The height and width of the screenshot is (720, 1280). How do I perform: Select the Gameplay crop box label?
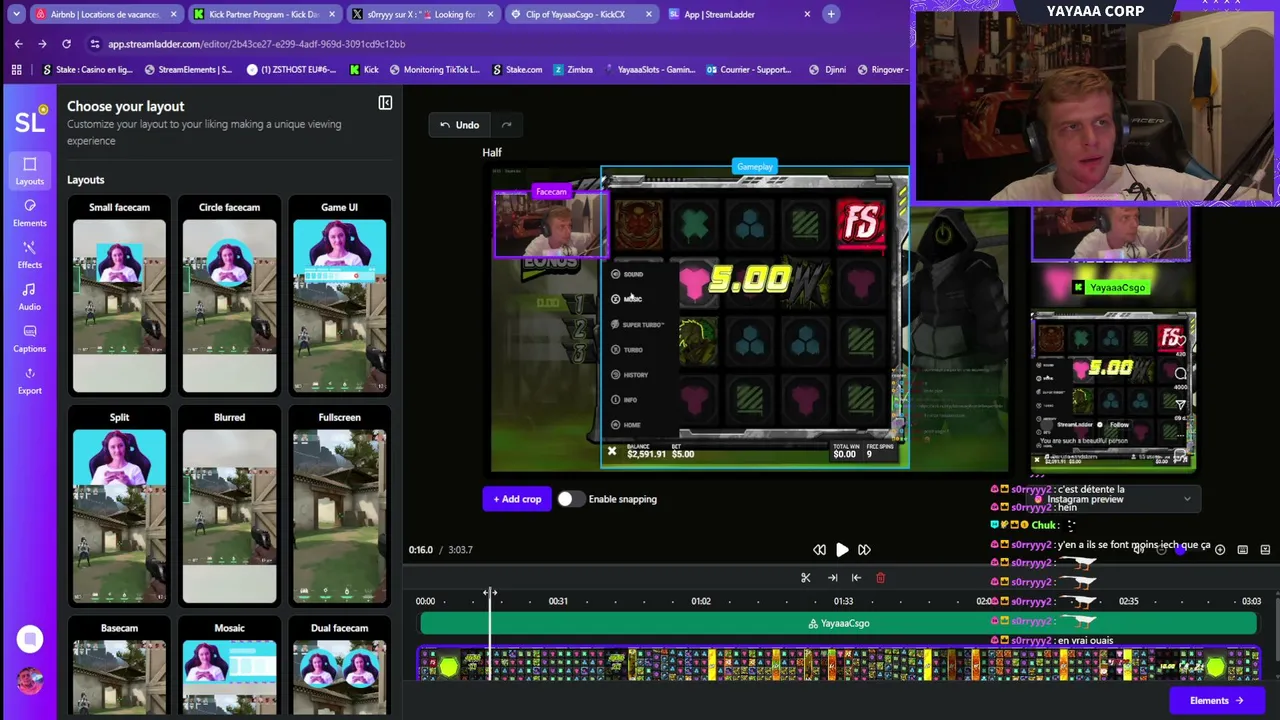tap(755, 167)
